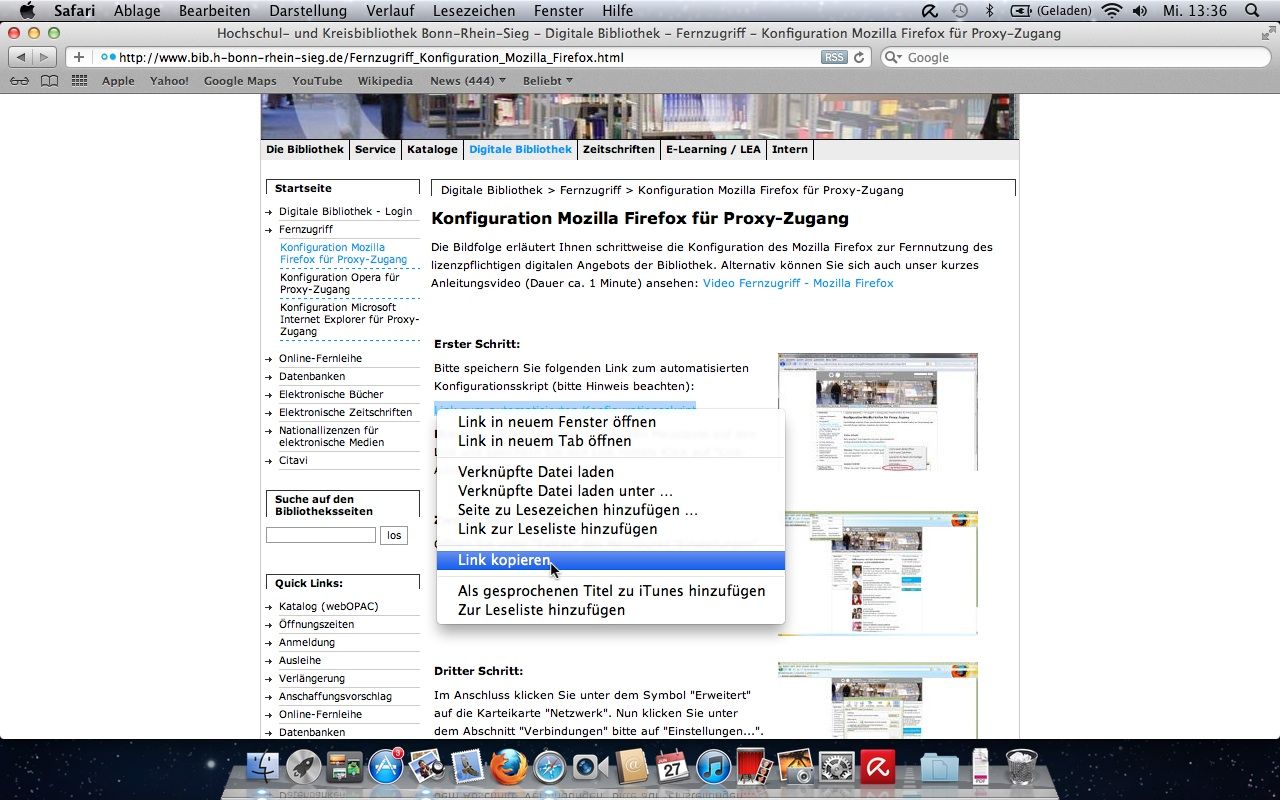
Task: Enter fullscreen with the corner arrows icon
Action: [1268, 33]
